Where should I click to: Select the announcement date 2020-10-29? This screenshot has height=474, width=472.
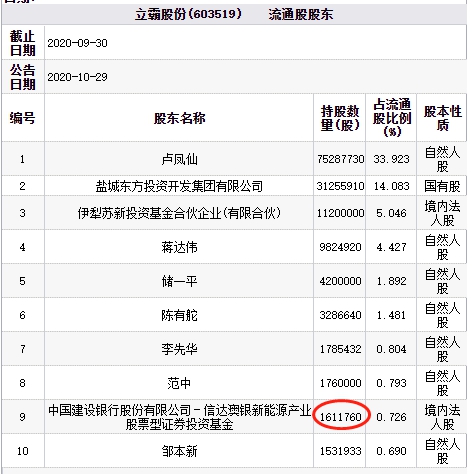tap(77, 77)
